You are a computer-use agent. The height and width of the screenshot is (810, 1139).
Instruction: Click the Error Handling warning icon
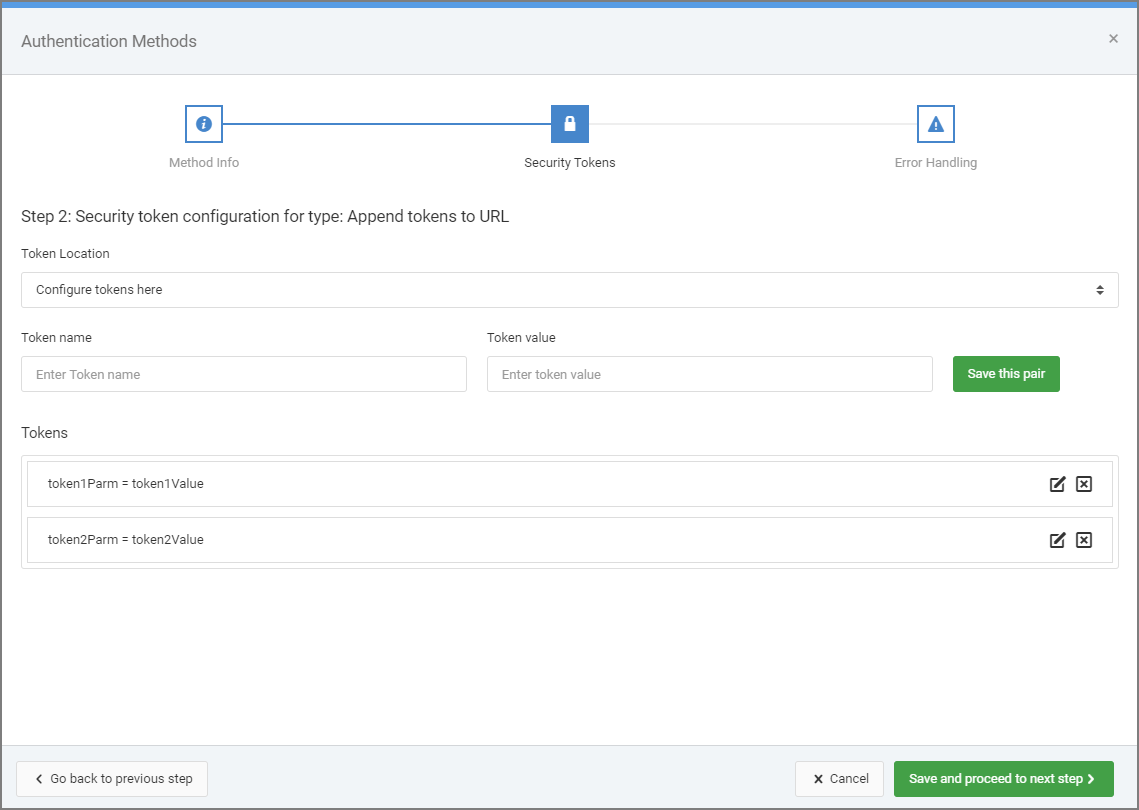click(x=936, y=124)
